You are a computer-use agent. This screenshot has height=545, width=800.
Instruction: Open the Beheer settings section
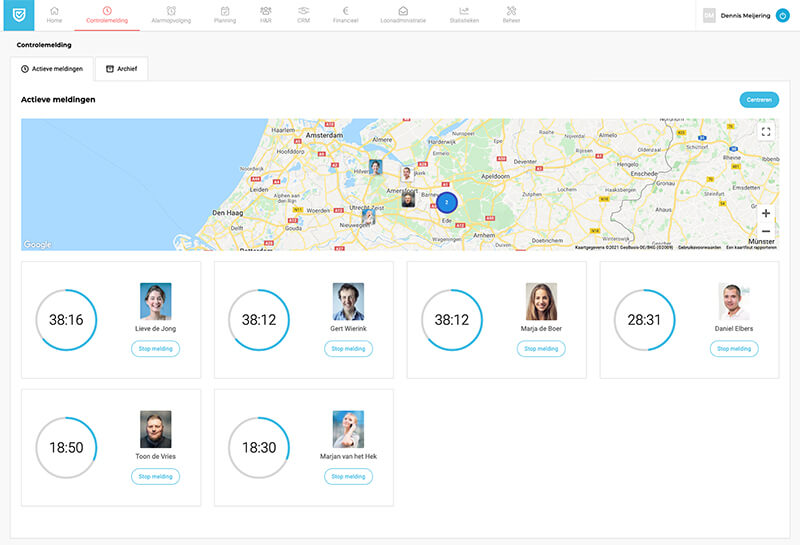point(511,15)
